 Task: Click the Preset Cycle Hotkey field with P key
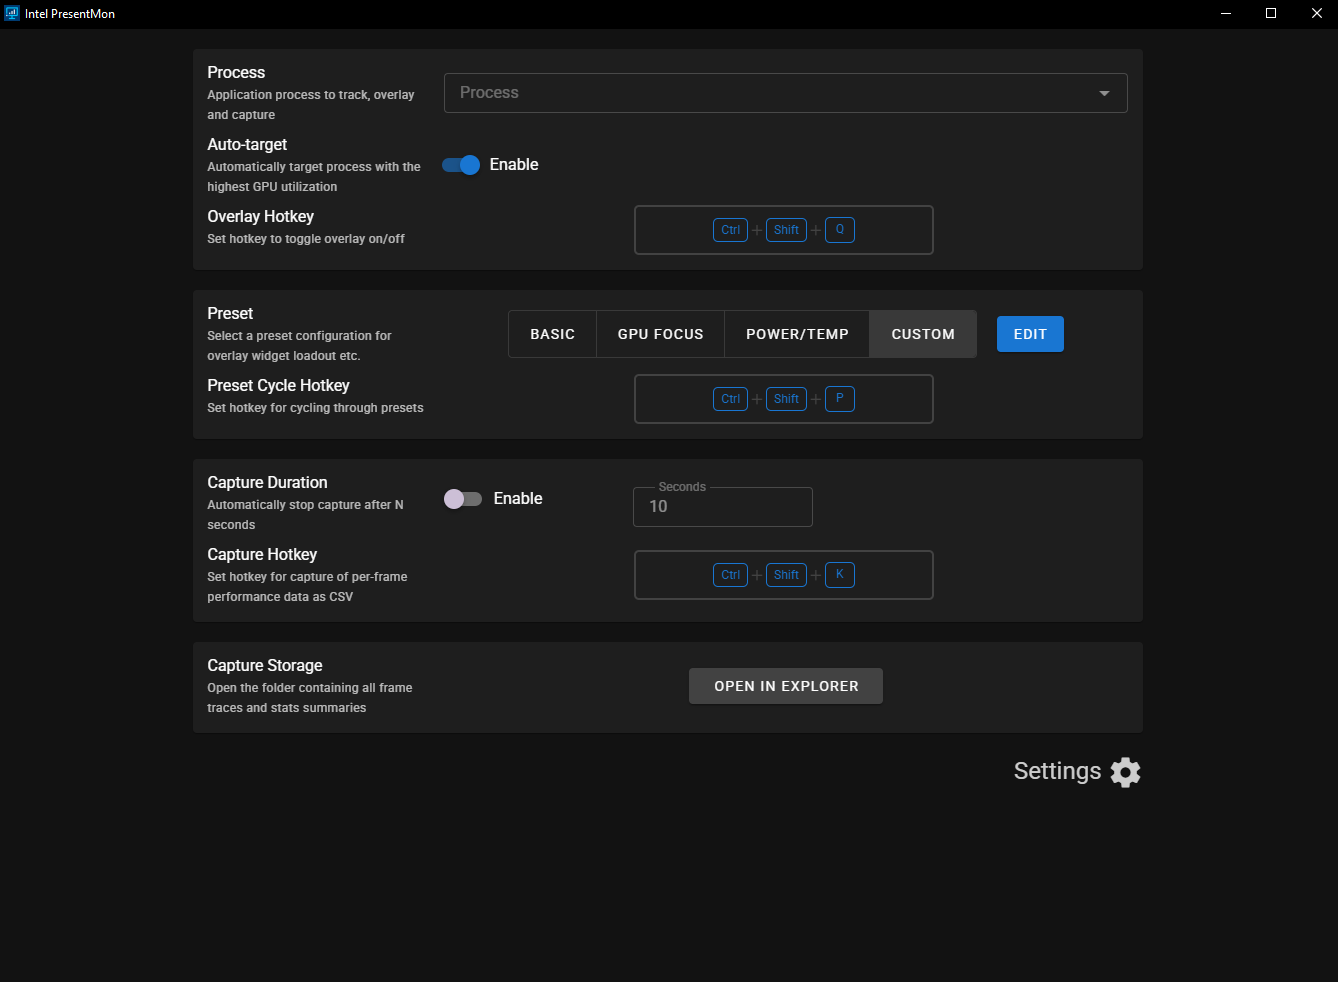click(784, 399)
